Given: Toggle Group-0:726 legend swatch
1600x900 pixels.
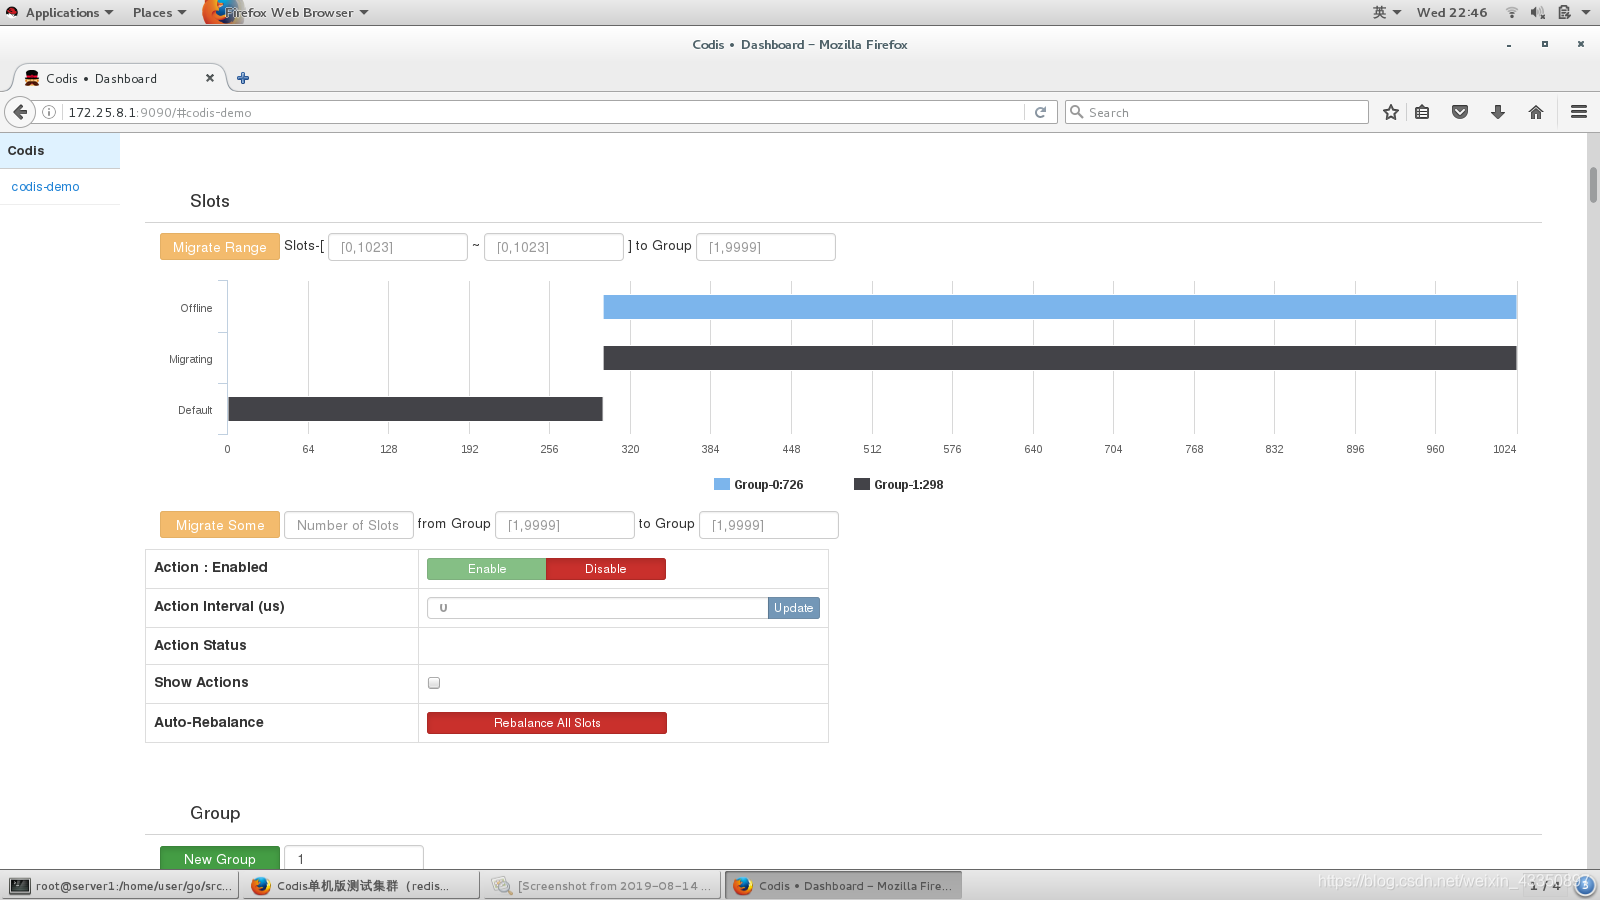Looking at the screenshot, I should tap(722, 484).
